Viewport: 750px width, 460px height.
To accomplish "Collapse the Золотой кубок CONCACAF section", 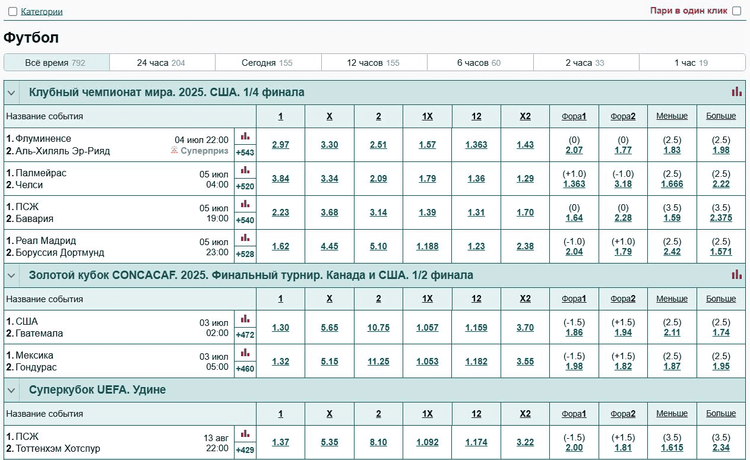I will tap(12, 274).
